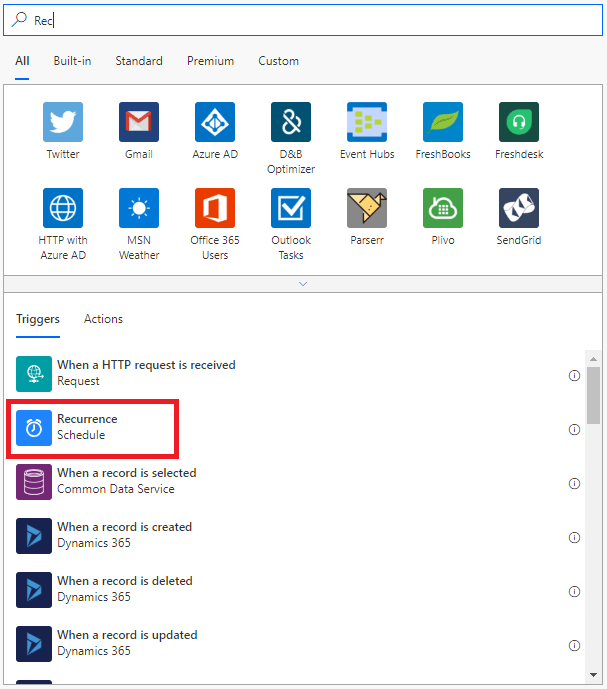
Task: Show info for record is selected trigger
Action: [574, 484]
